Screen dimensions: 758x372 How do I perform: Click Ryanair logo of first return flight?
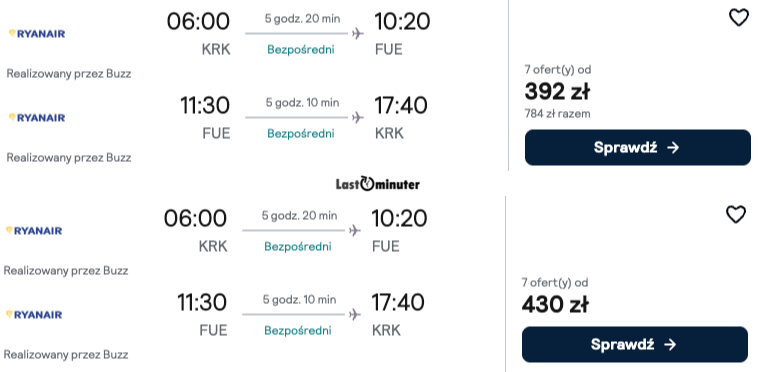click(x=37, y=118)
